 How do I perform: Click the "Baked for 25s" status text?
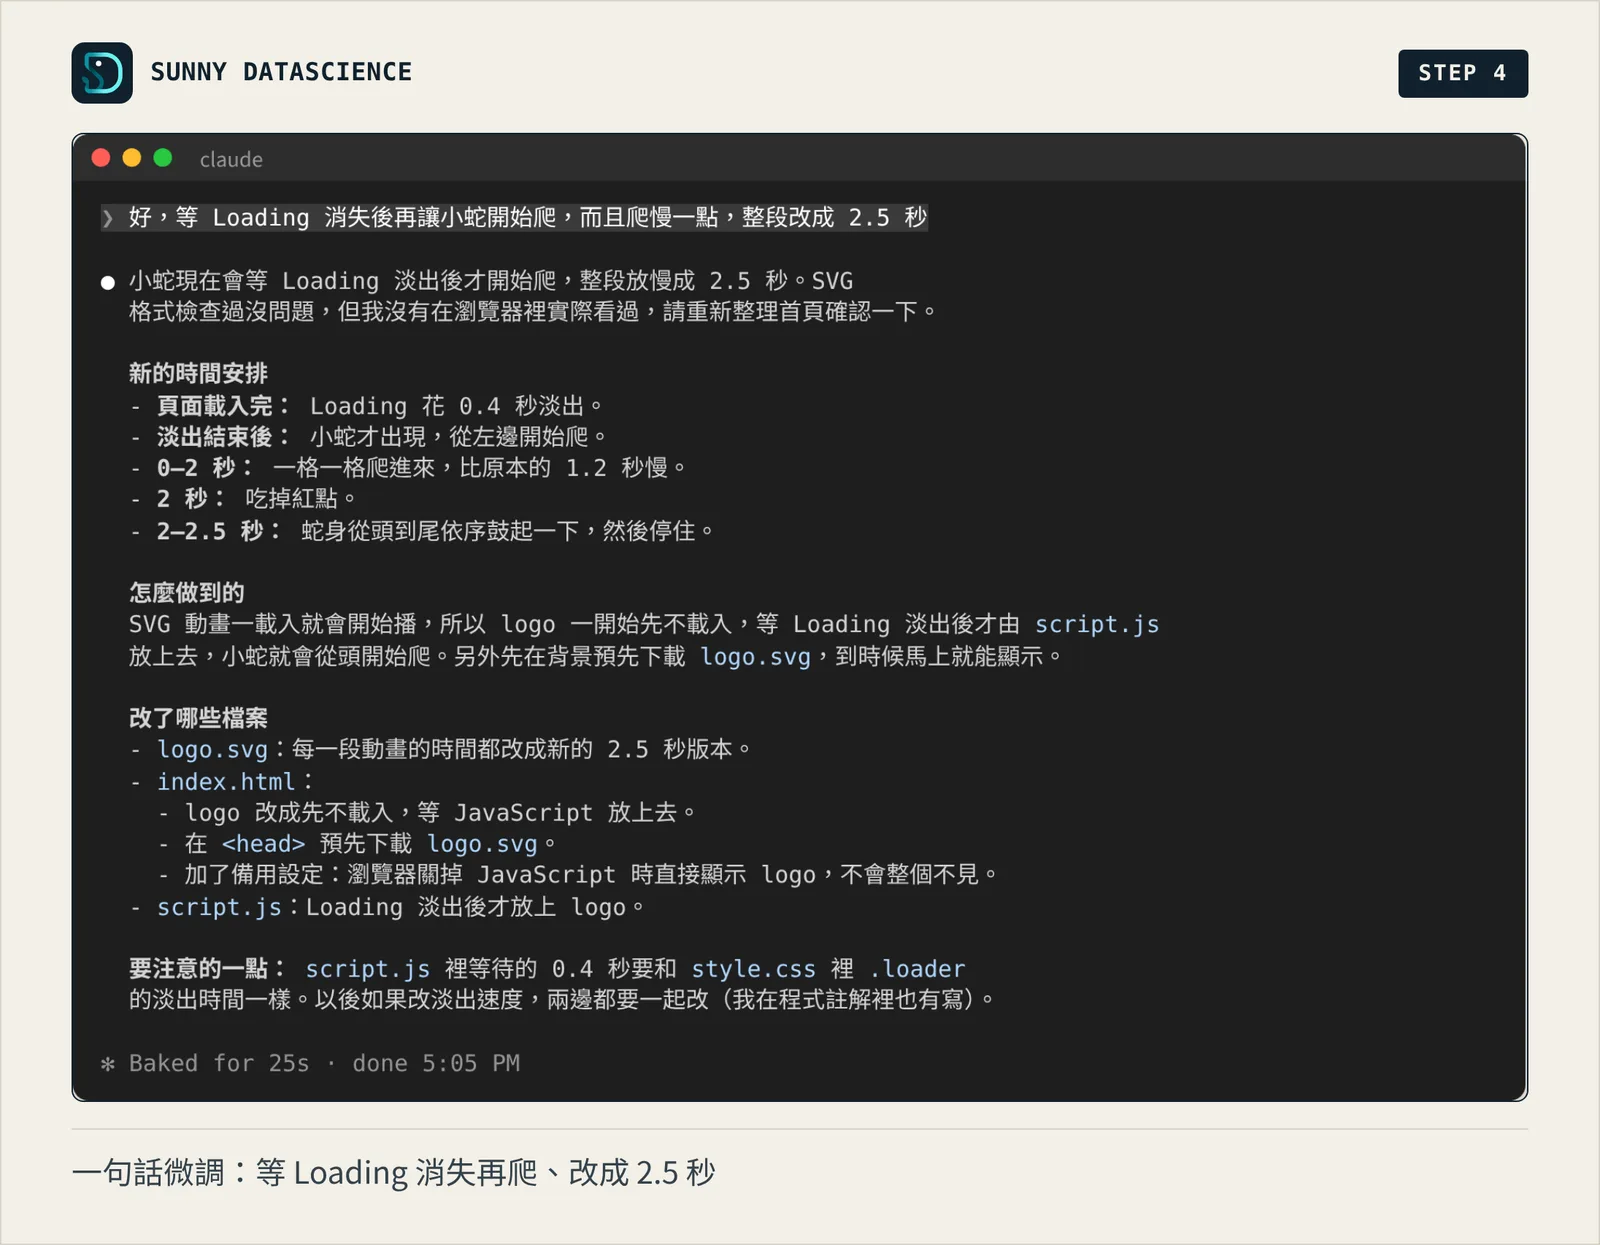[x=219, y=1064]
